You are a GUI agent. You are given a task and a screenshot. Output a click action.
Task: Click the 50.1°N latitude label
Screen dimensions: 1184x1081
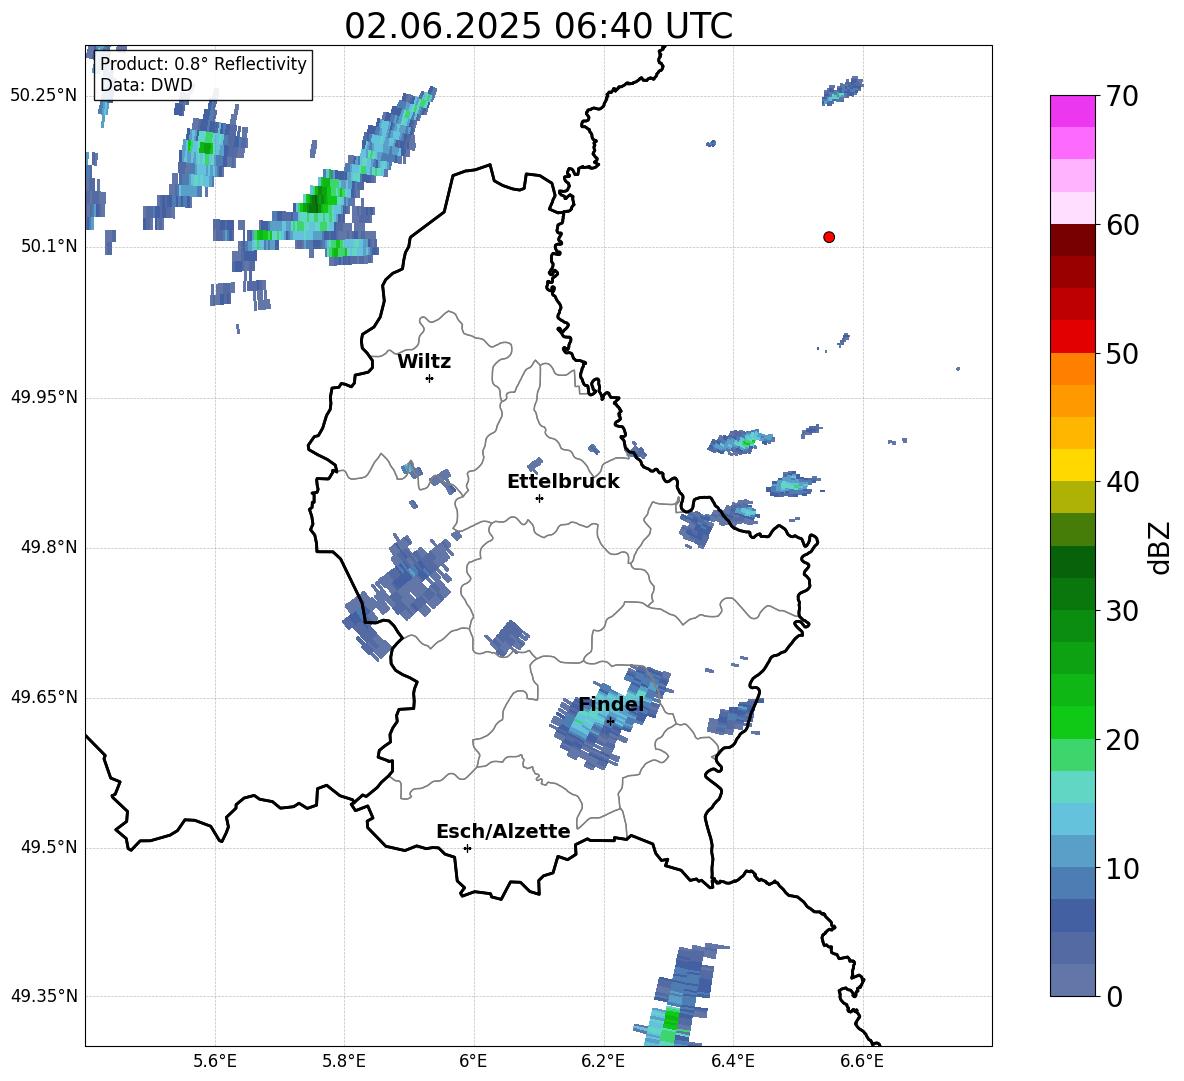click(49, 246)
